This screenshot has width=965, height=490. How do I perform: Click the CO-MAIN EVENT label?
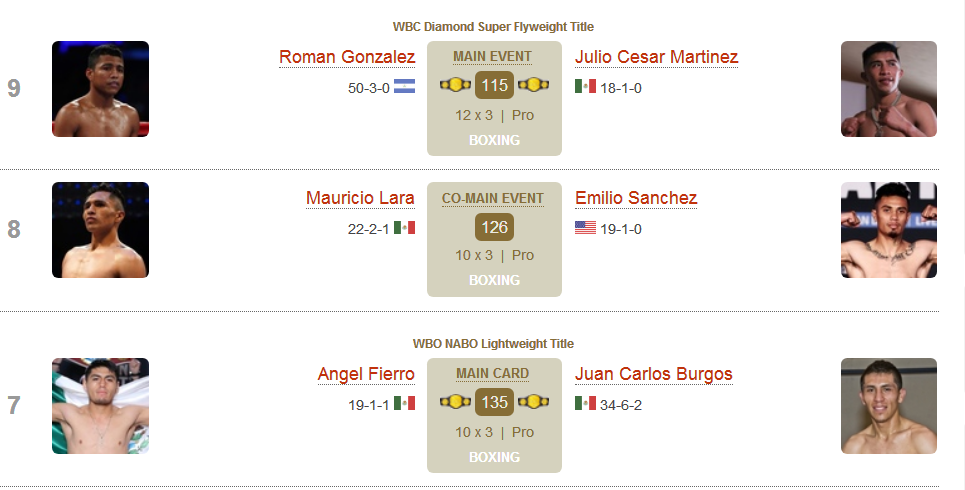click(x=493, y=198)
